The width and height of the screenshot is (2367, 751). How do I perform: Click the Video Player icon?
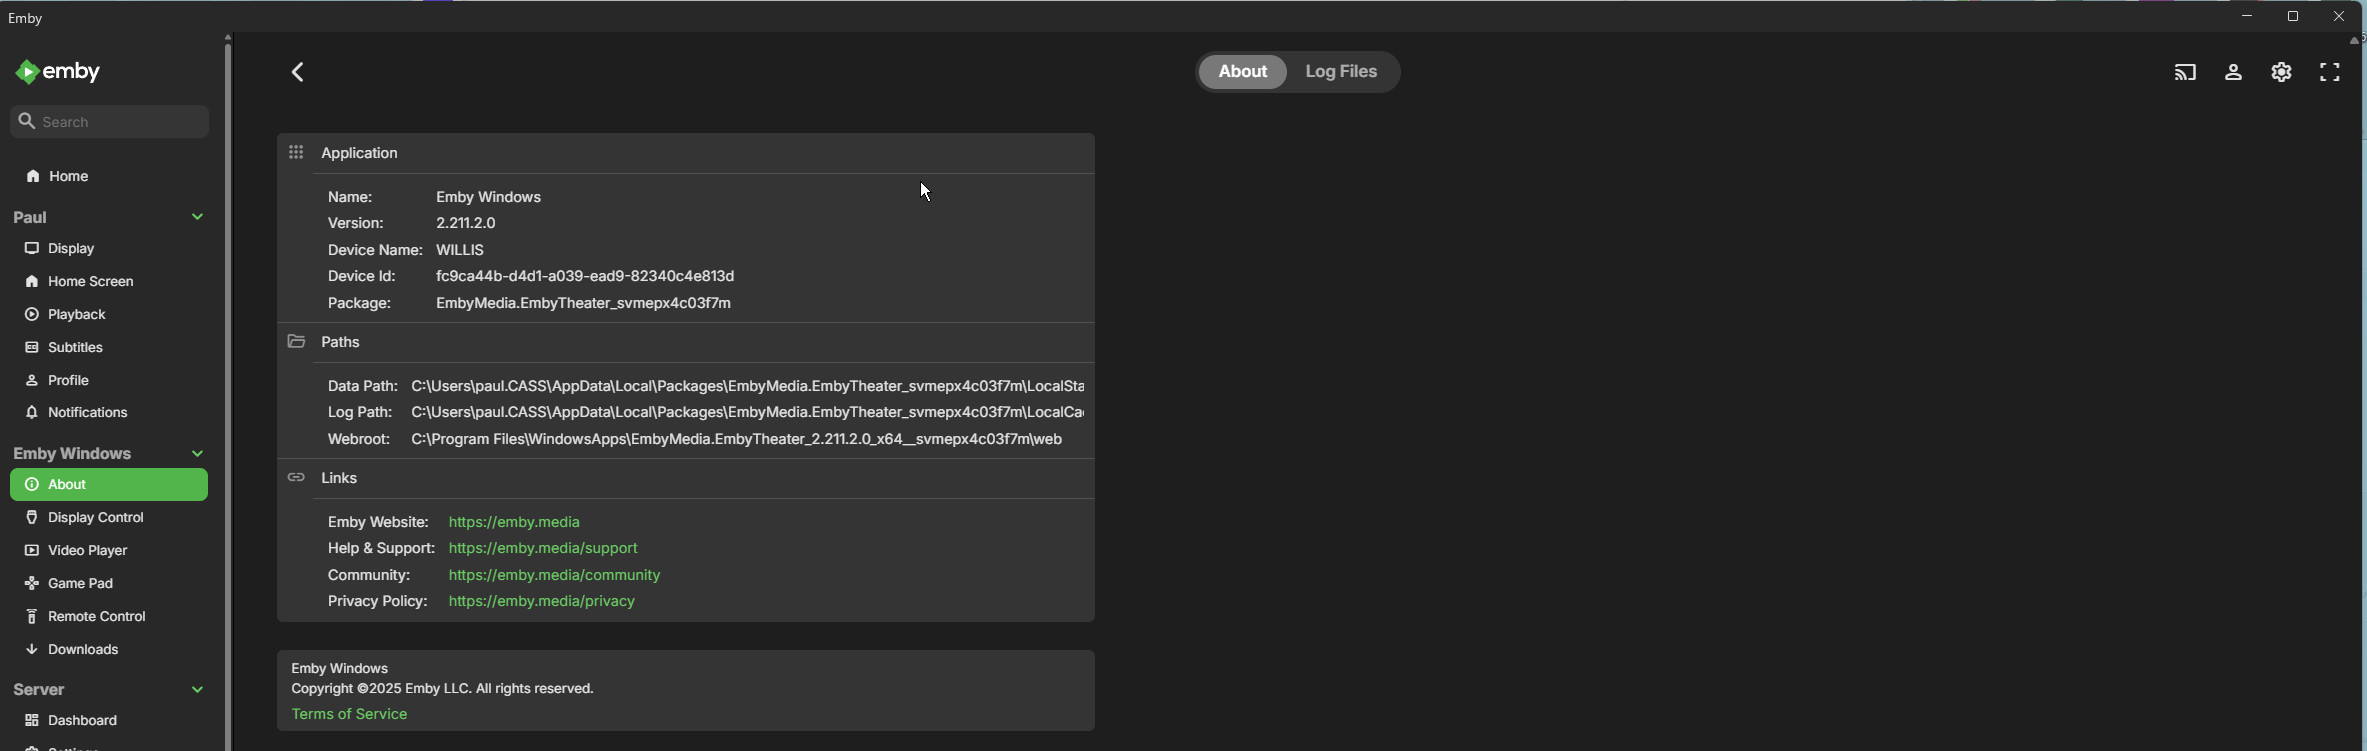tap(33, 551)
